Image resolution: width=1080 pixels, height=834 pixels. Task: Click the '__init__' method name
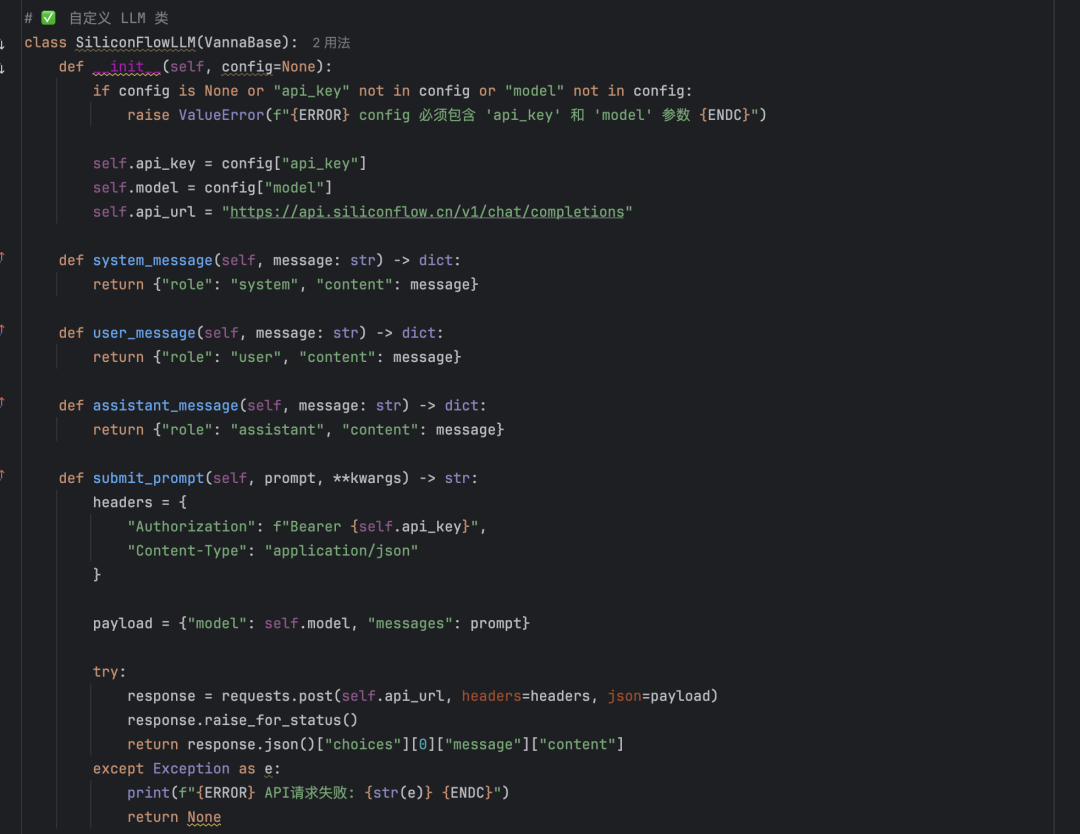coord(127,67)
